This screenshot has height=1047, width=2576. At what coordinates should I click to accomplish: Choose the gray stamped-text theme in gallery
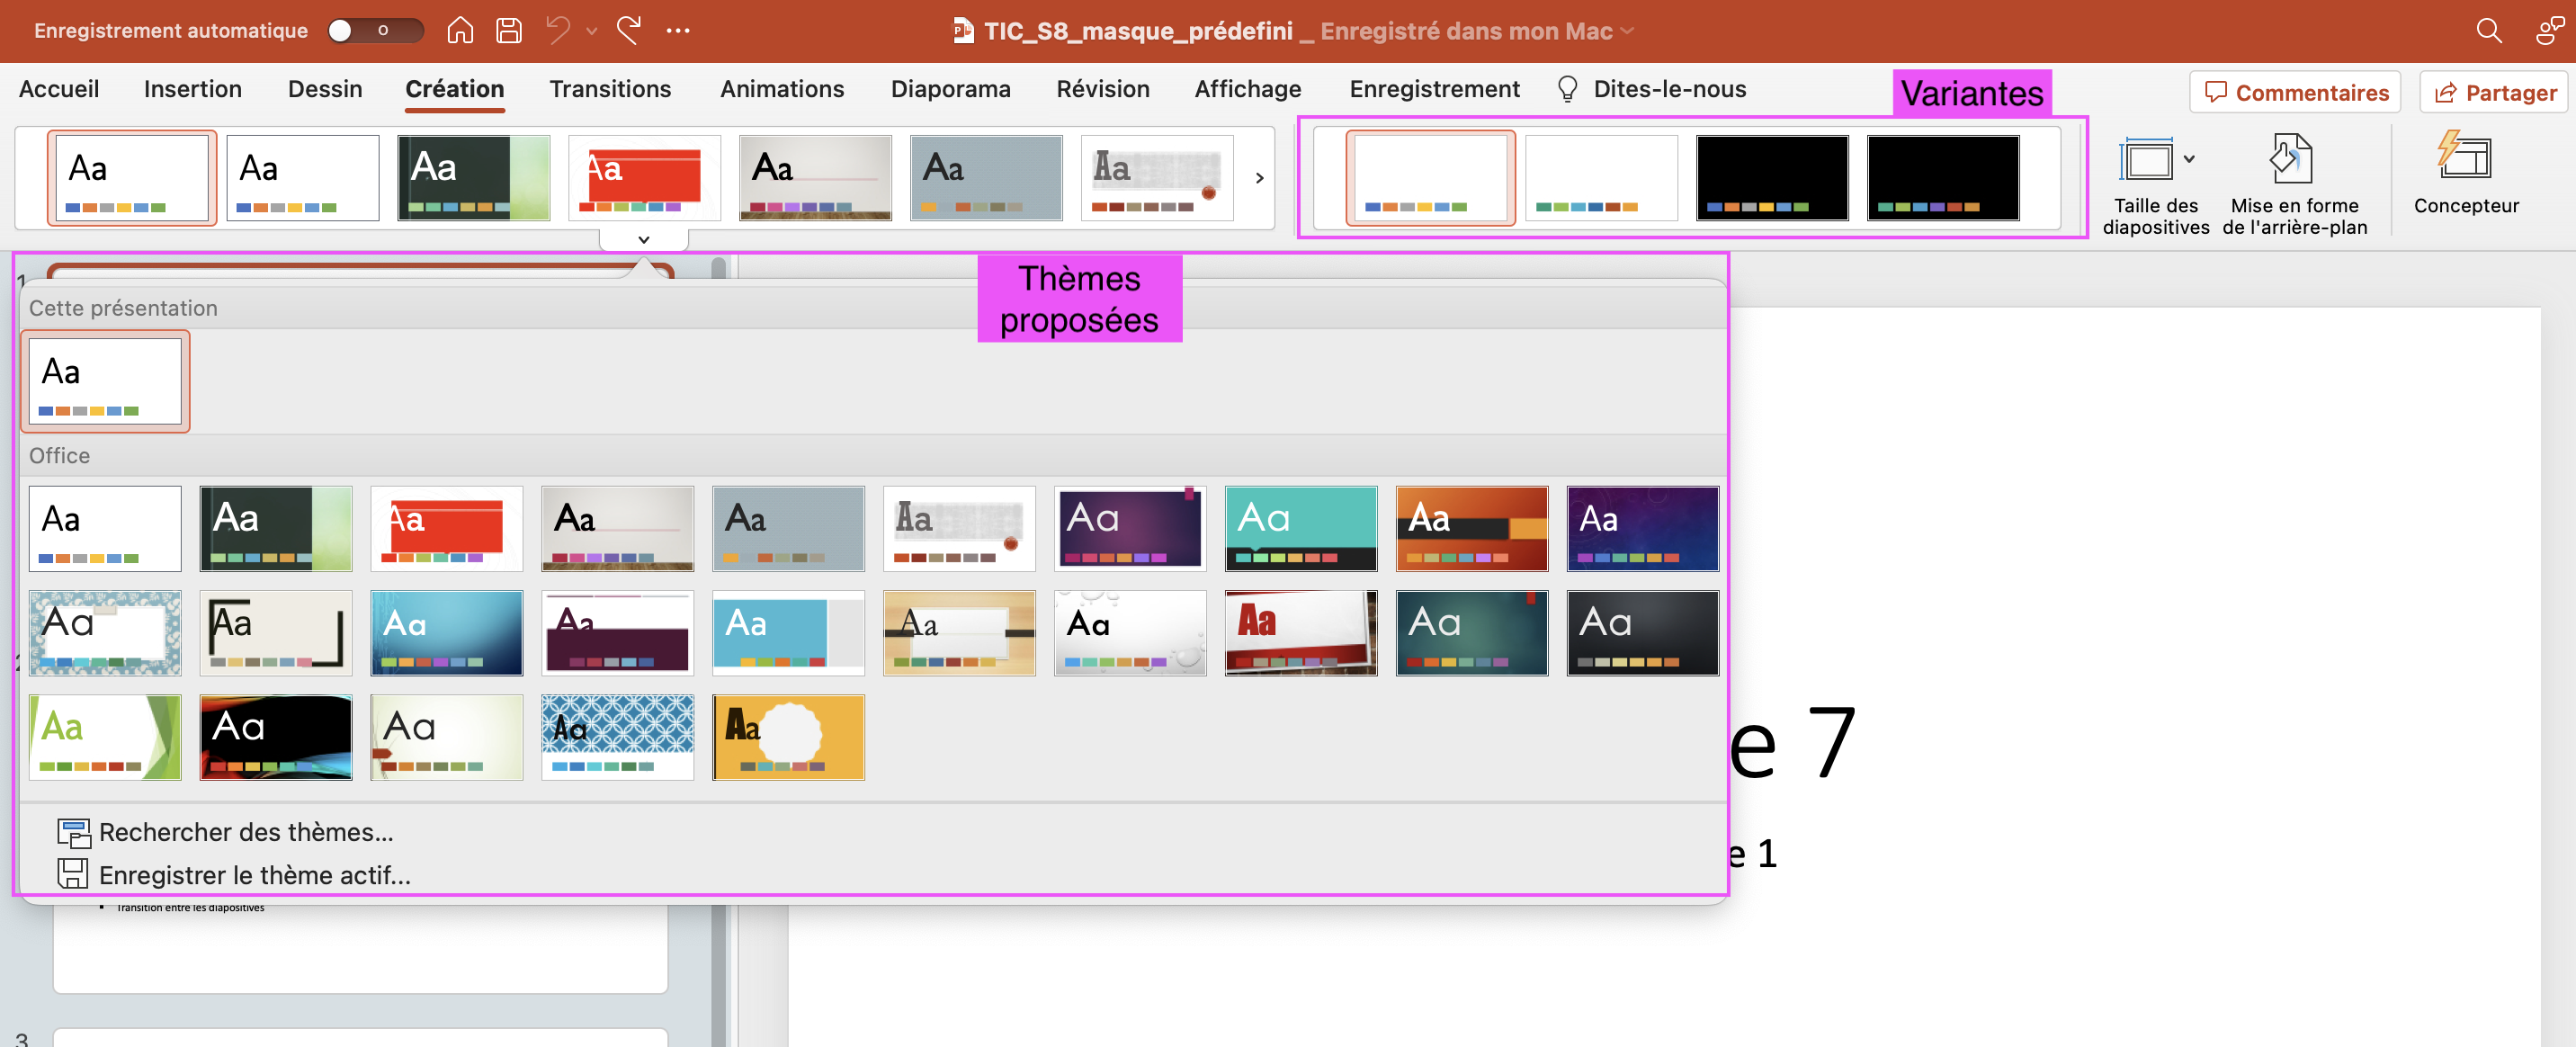point(960,529)
